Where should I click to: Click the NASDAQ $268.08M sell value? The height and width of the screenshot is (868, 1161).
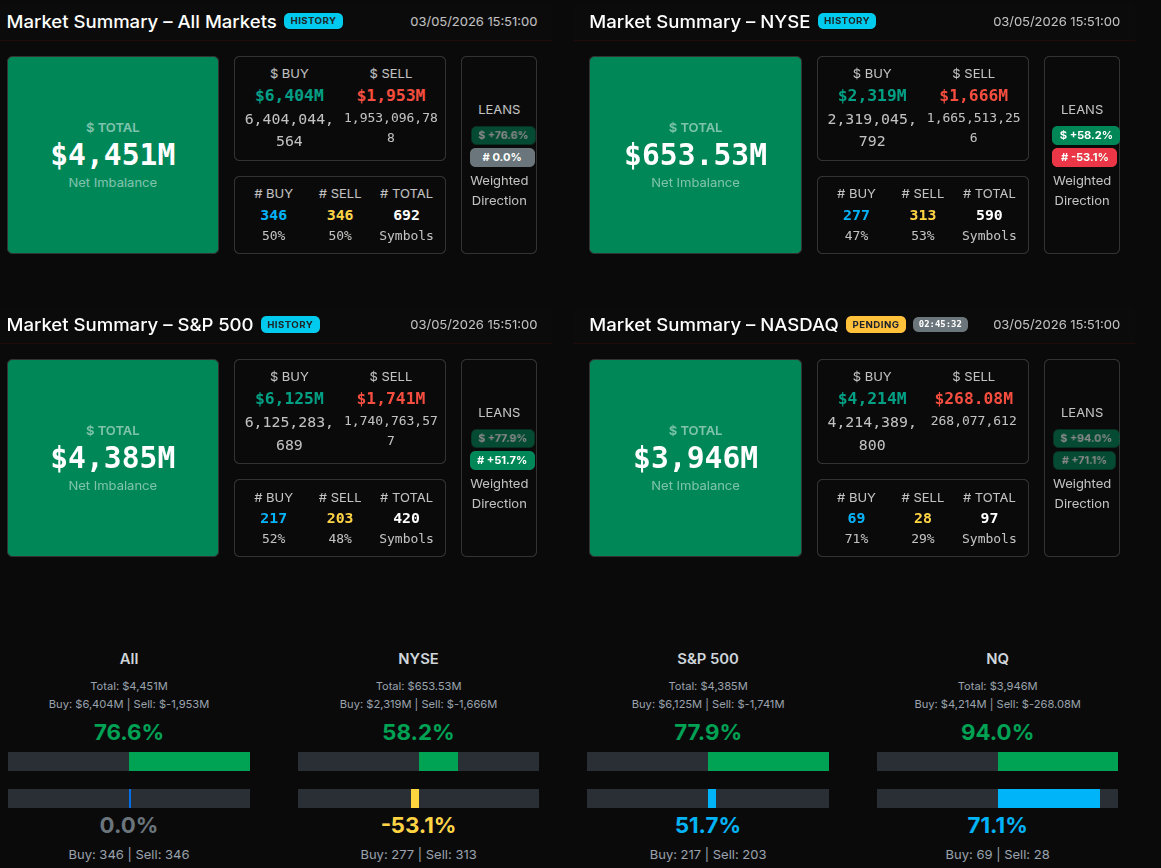pyautogui.click(x=973, y=399)
